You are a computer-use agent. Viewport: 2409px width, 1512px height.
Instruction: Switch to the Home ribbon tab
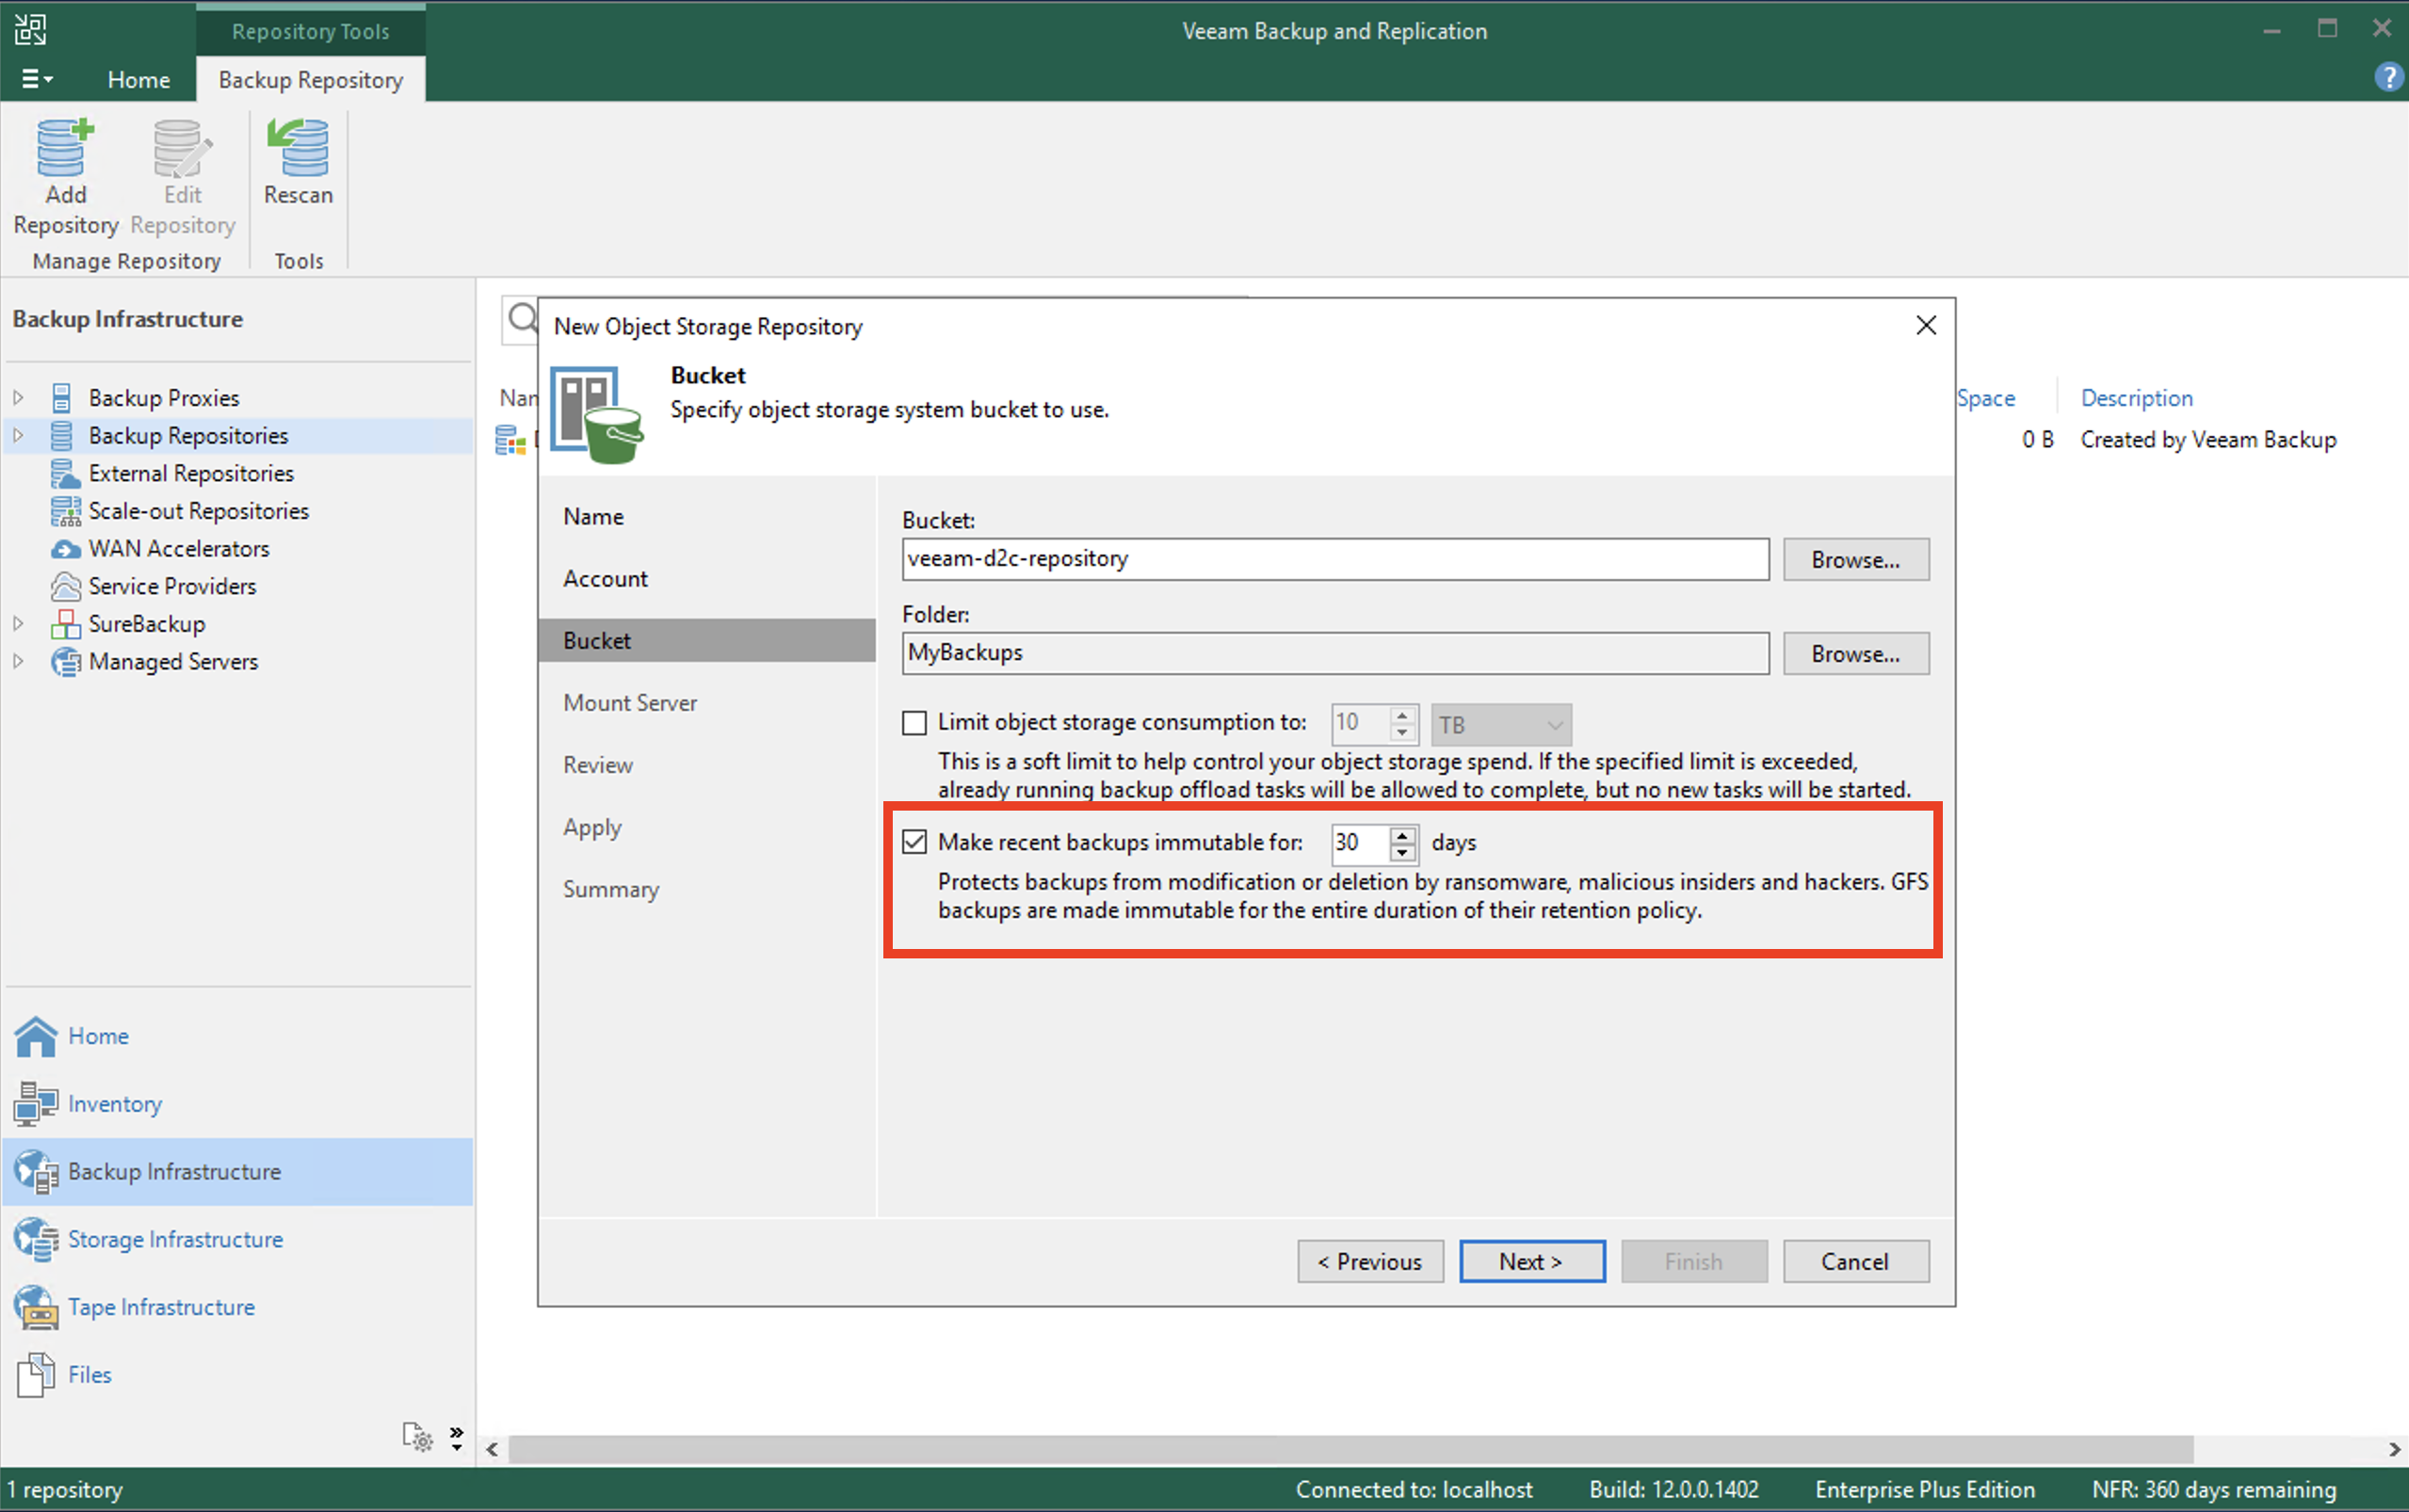click(138, 80)
